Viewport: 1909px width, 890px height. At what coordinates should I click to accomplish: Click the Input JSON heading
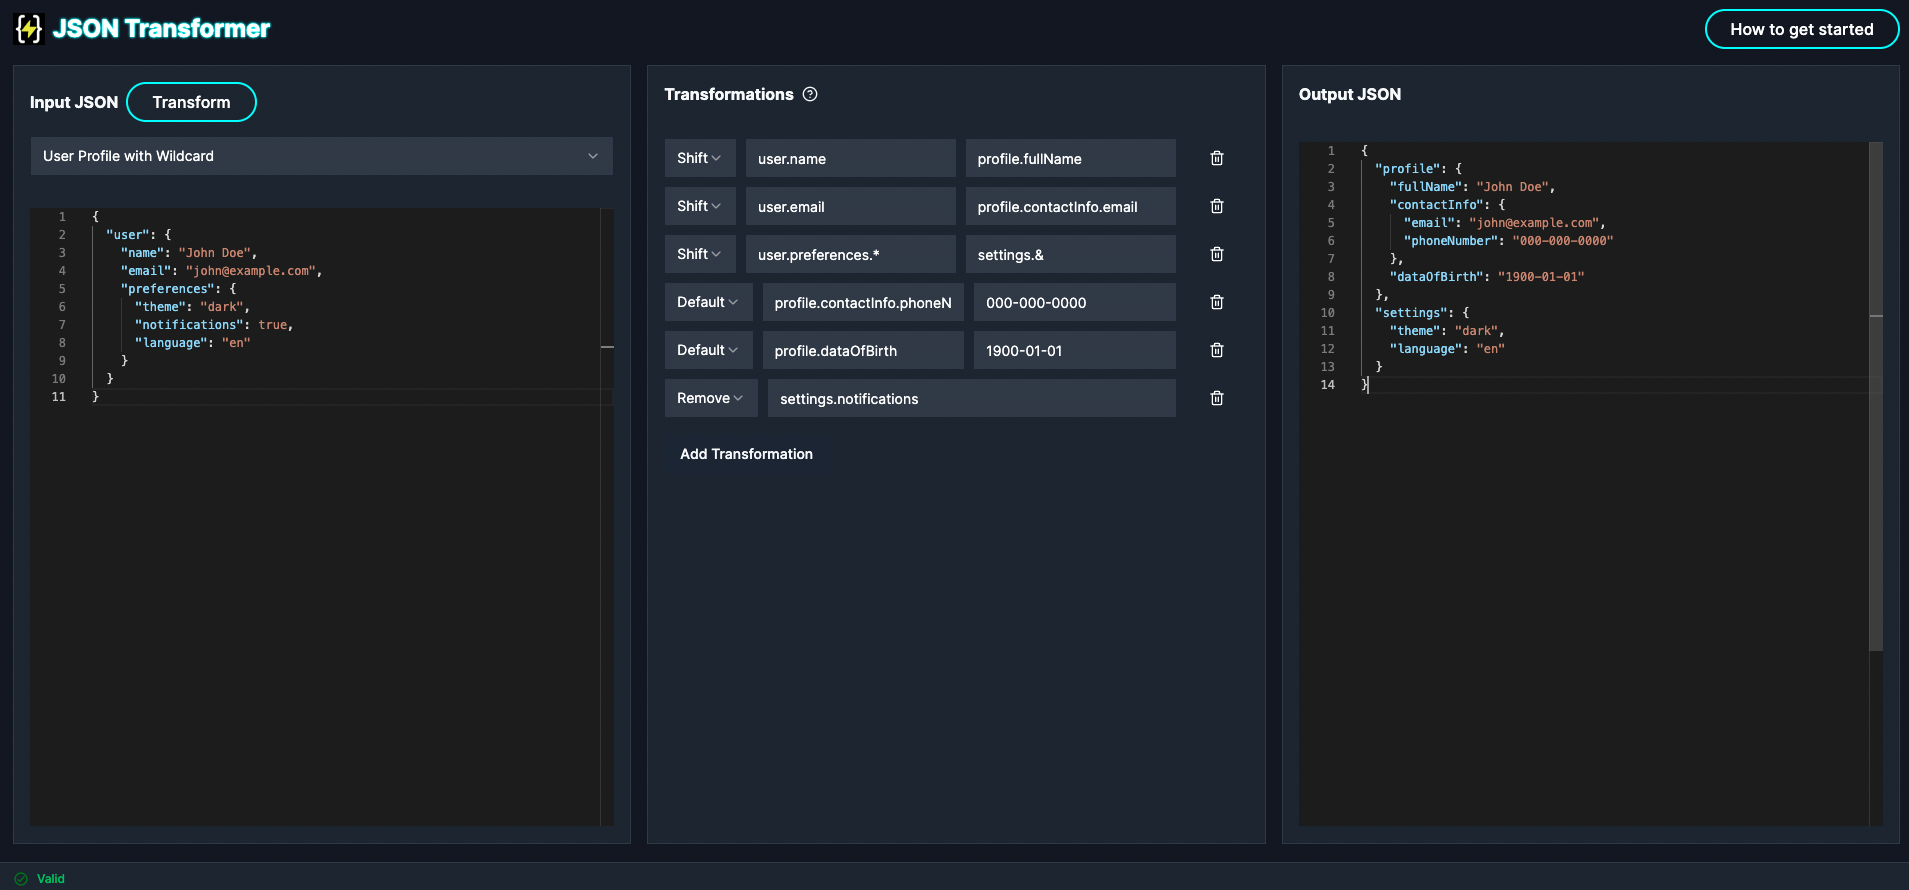click(74, 102)
